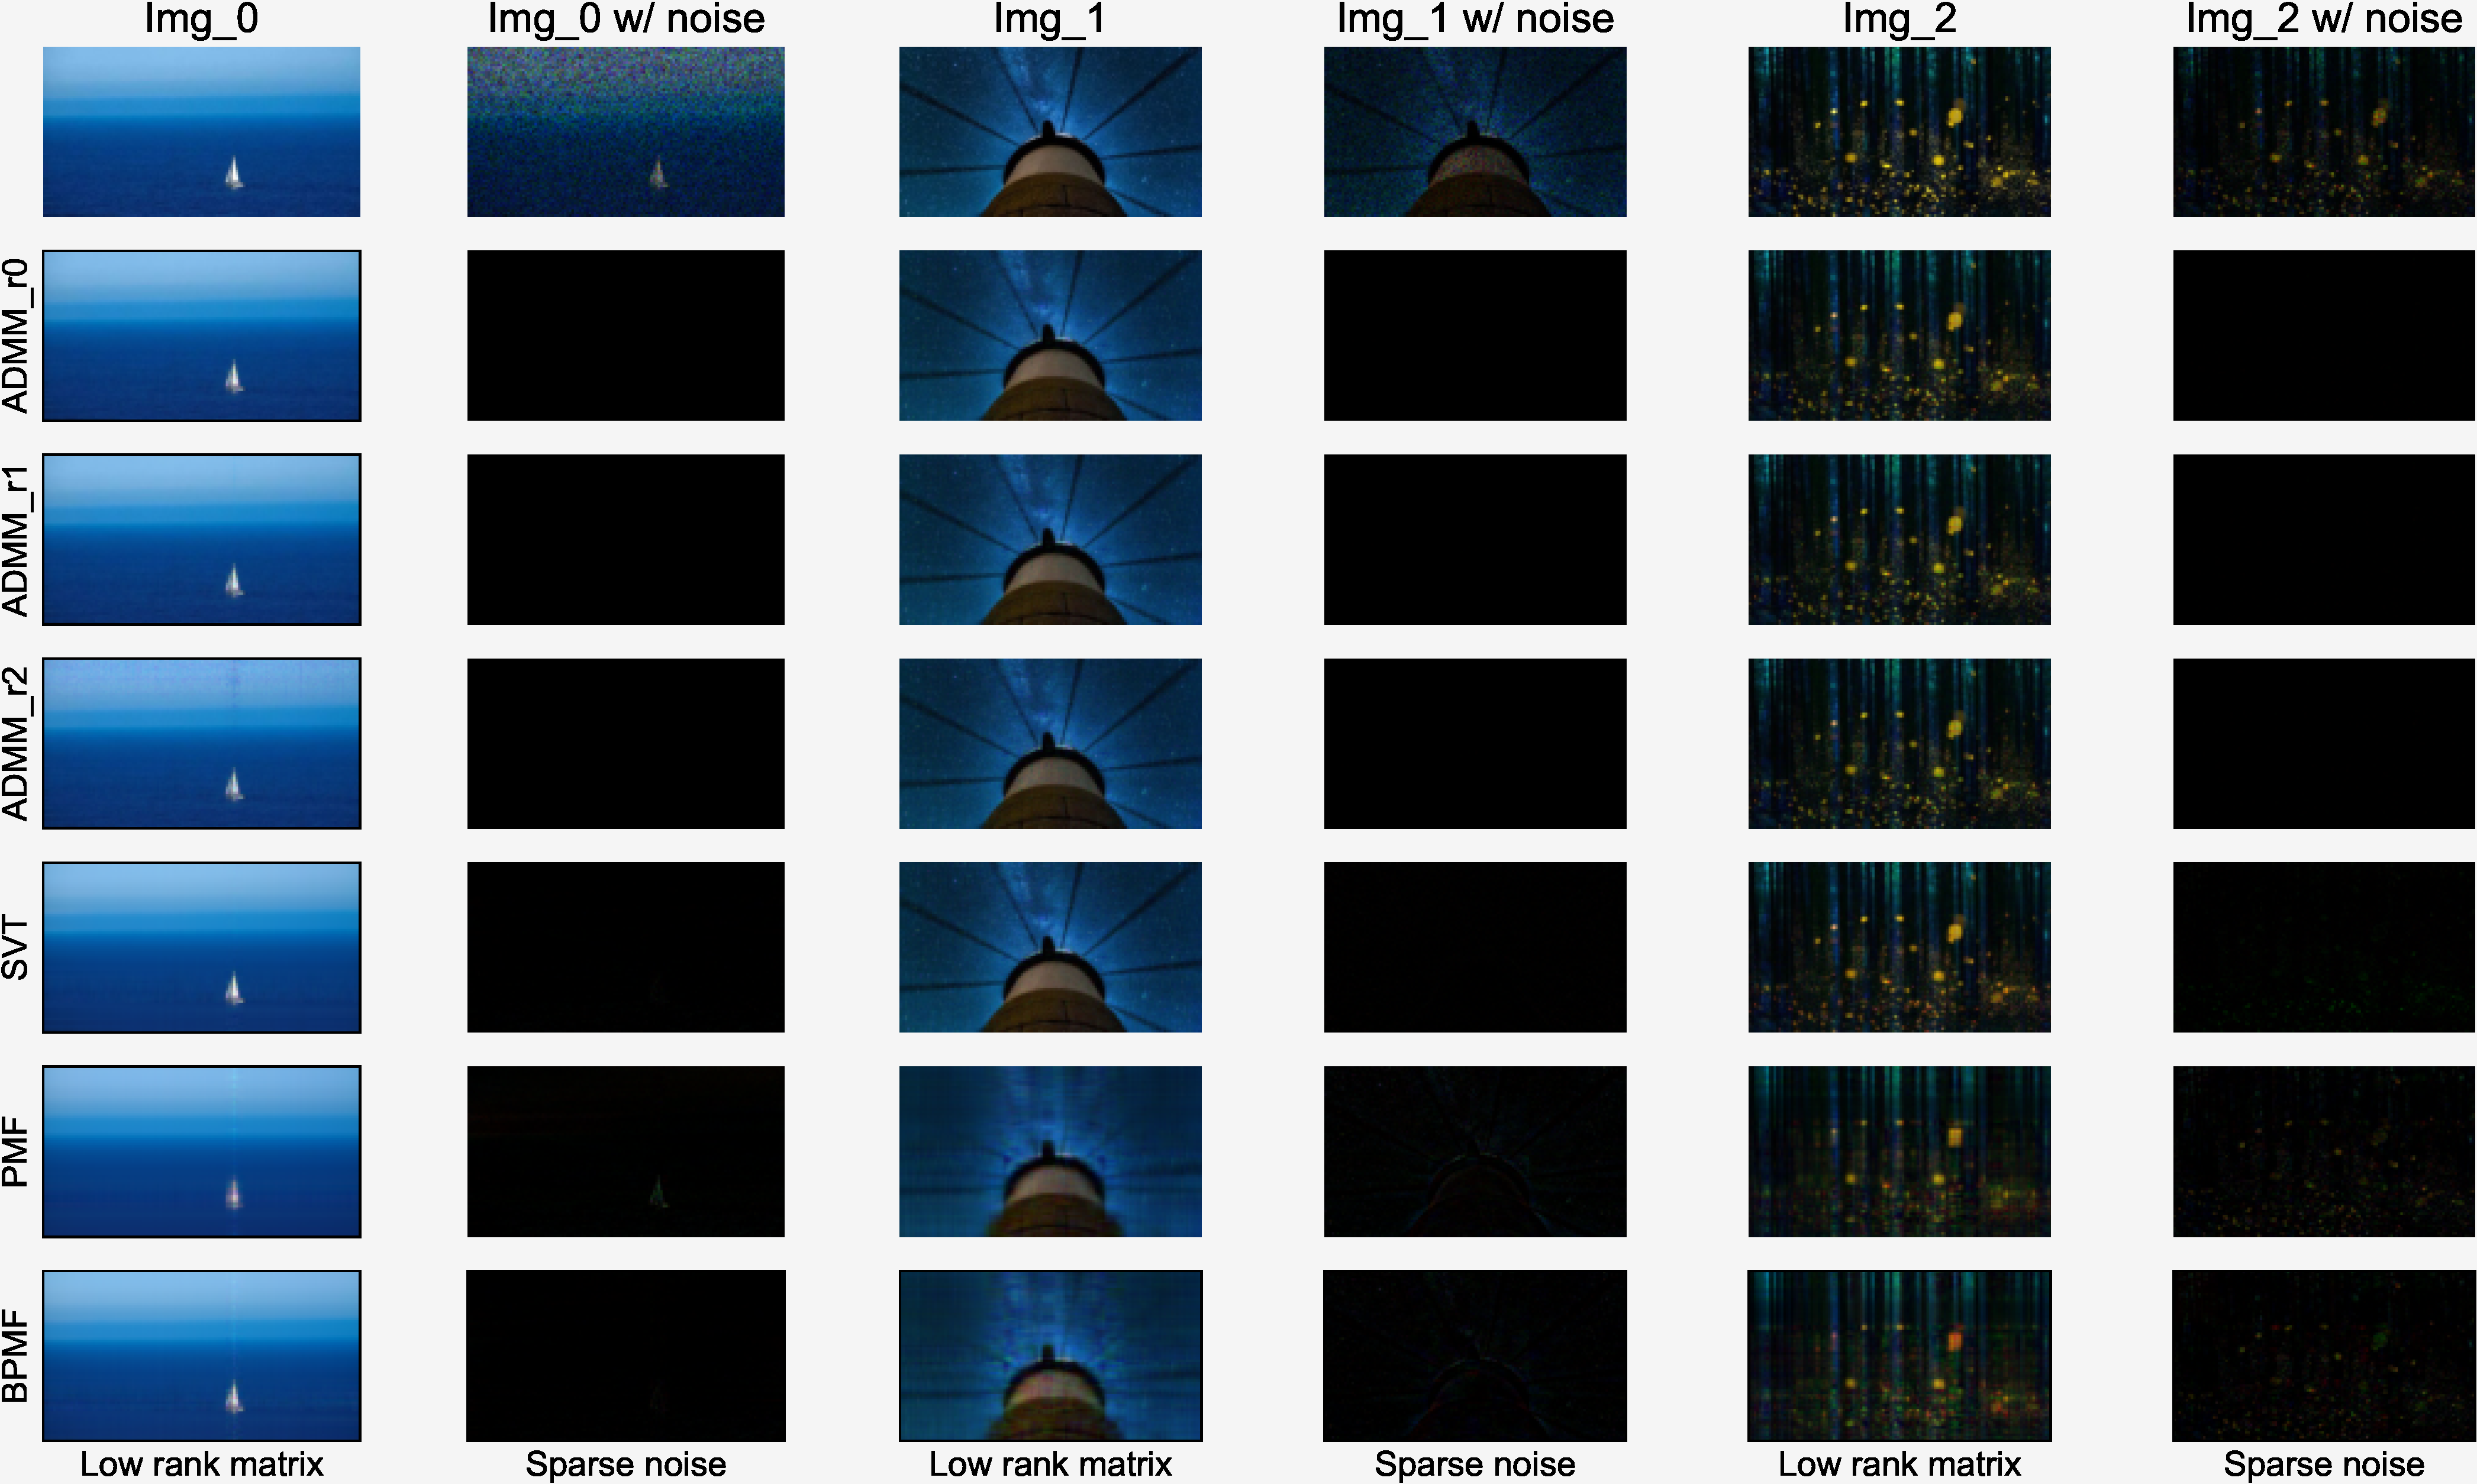Click the ADMM_r0 row label
The image size is (2477, 1484).
[16, 335]
